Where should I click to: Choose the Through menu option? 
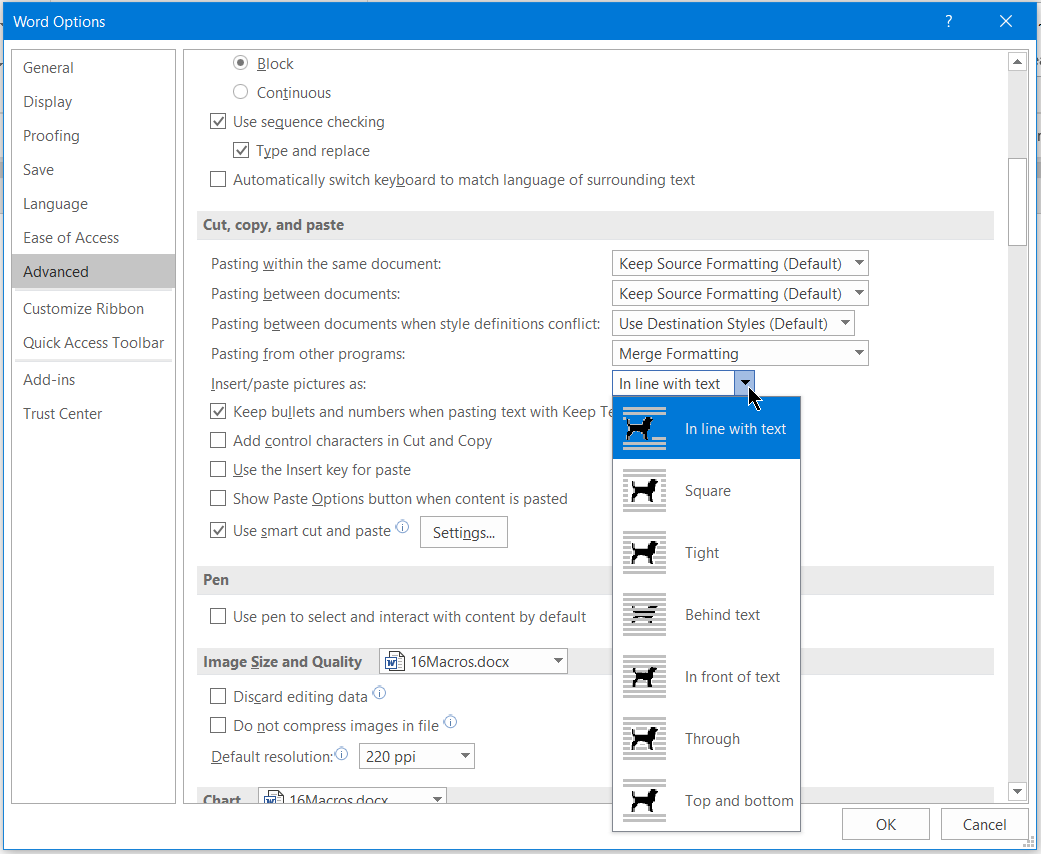tap(706, 738)
